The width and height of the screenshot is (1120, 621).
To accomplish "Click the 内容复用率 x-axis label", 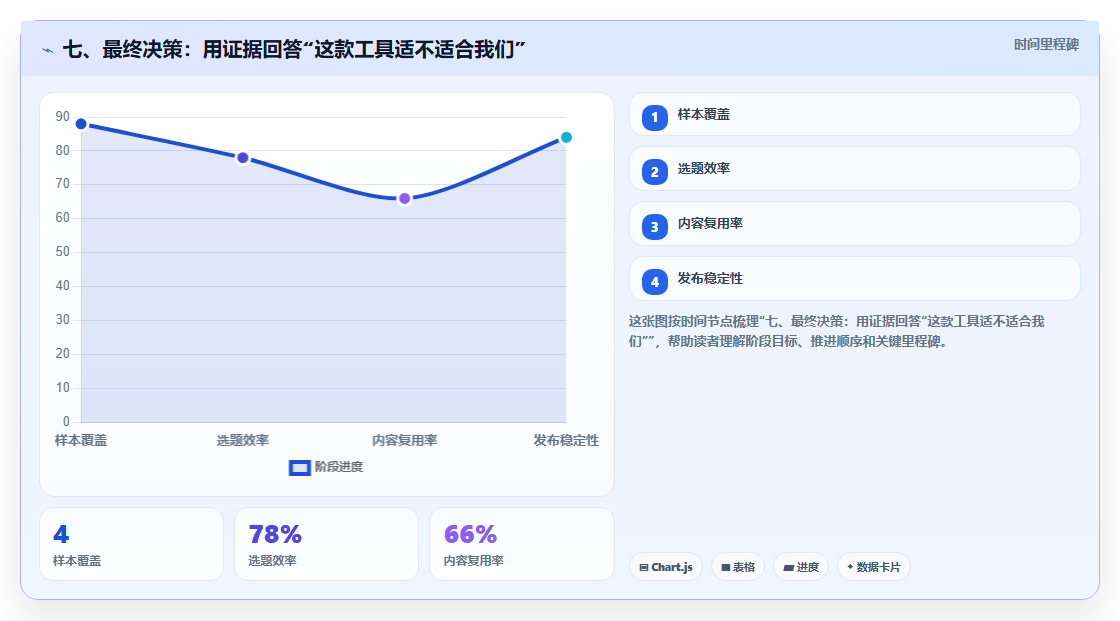I will (404, 441).
